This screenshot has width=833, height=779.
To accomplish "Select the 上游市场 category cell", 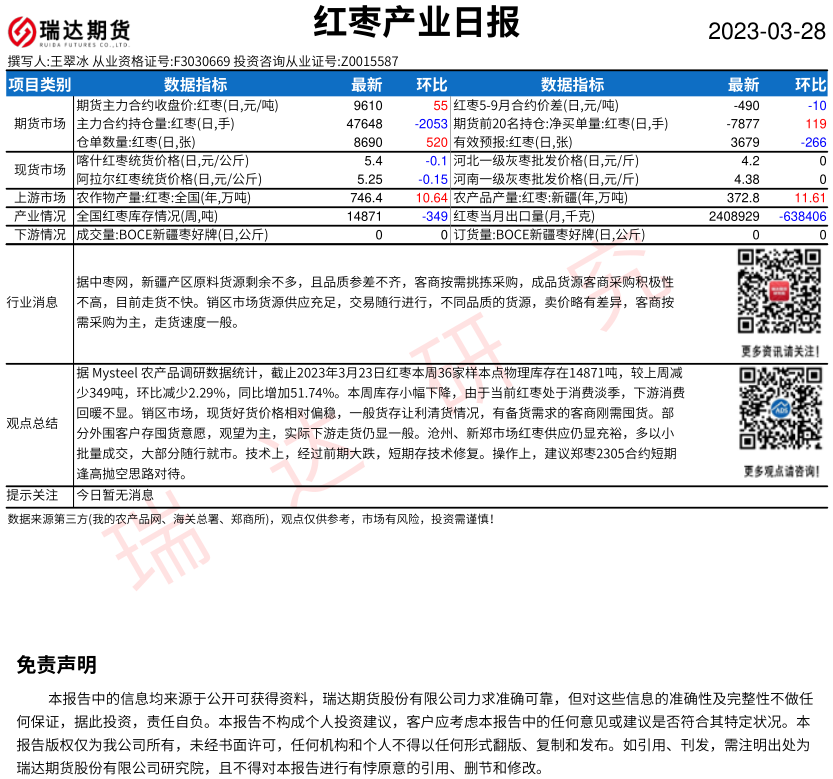I will 39,198.
